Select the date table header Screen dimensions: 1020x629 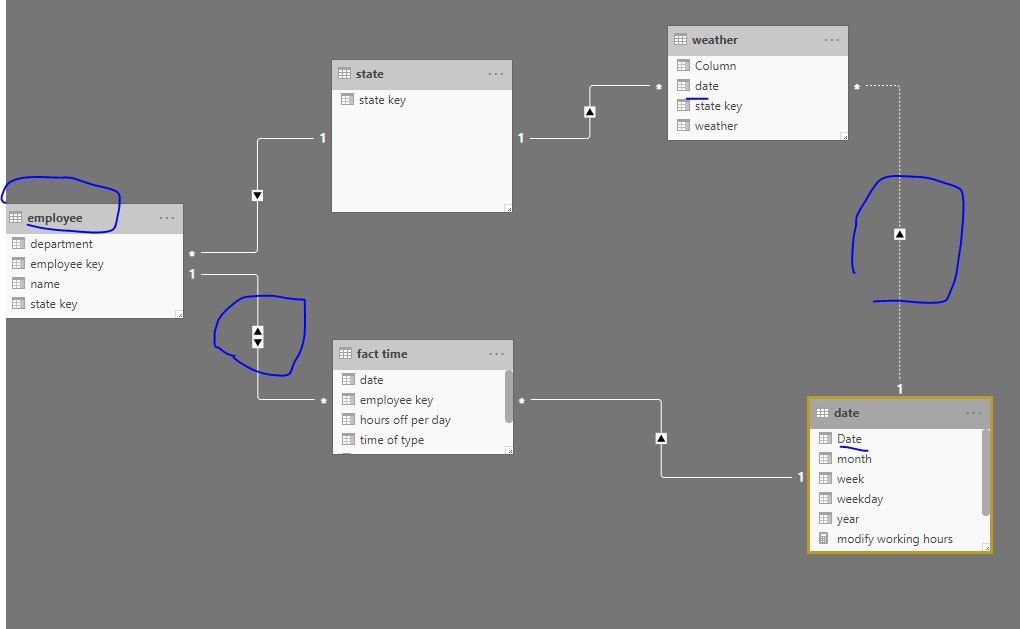point(900,413)
